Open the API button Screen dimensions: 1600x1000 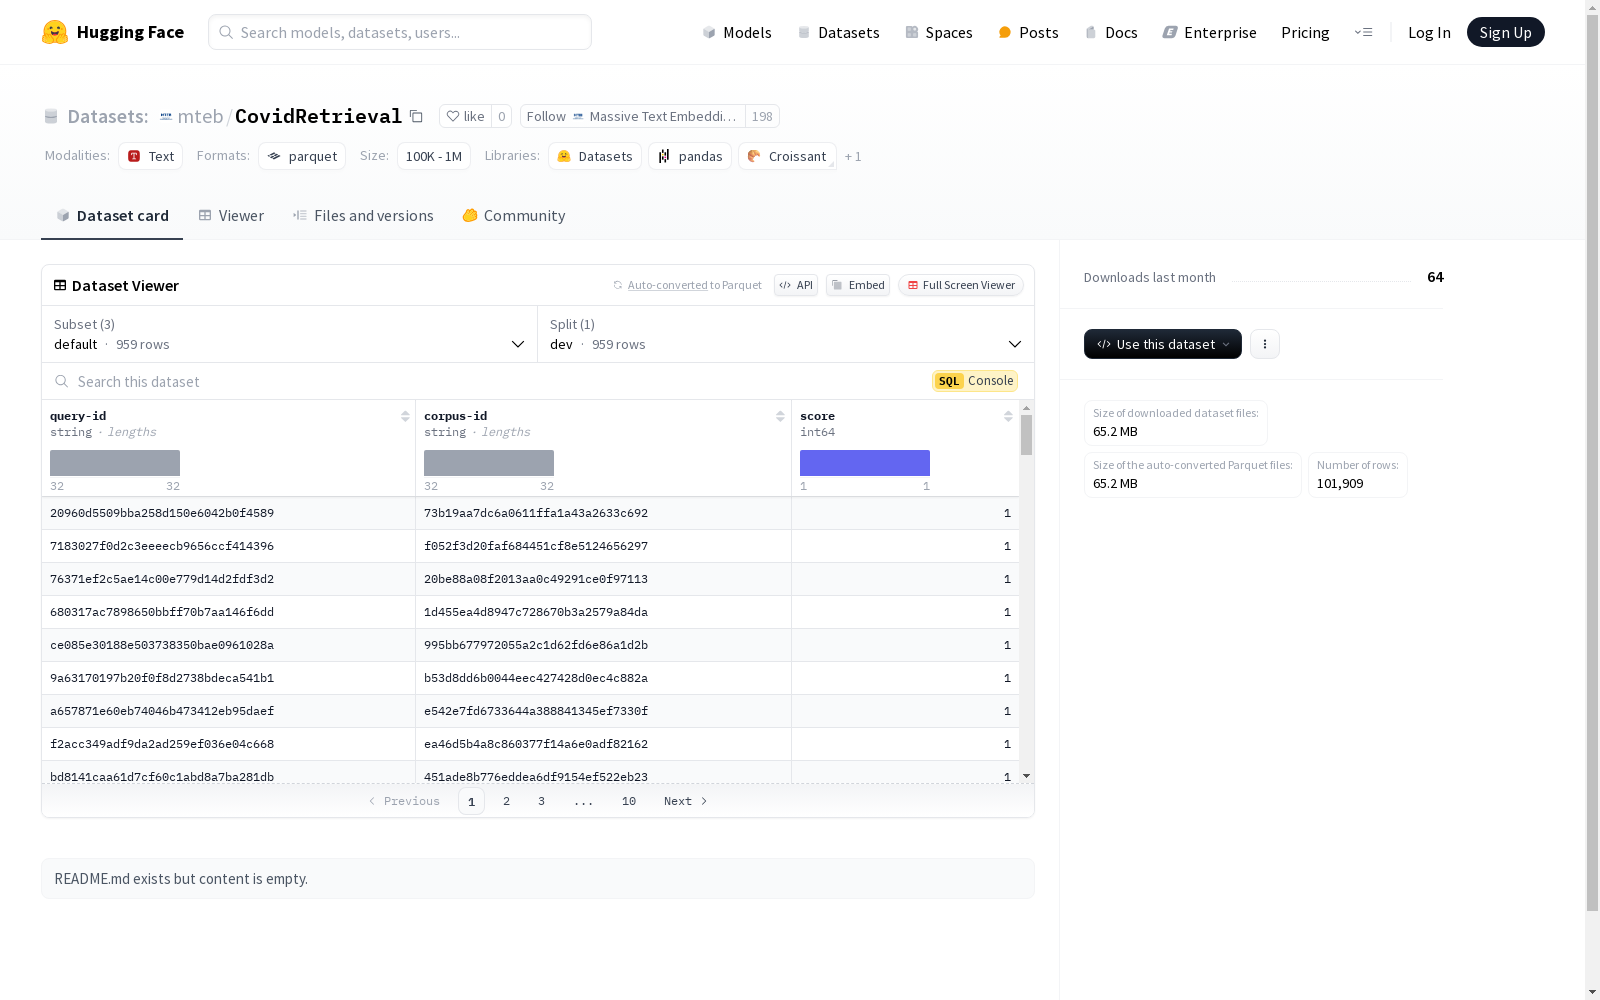pyautogui.click(x=796, y=285)
